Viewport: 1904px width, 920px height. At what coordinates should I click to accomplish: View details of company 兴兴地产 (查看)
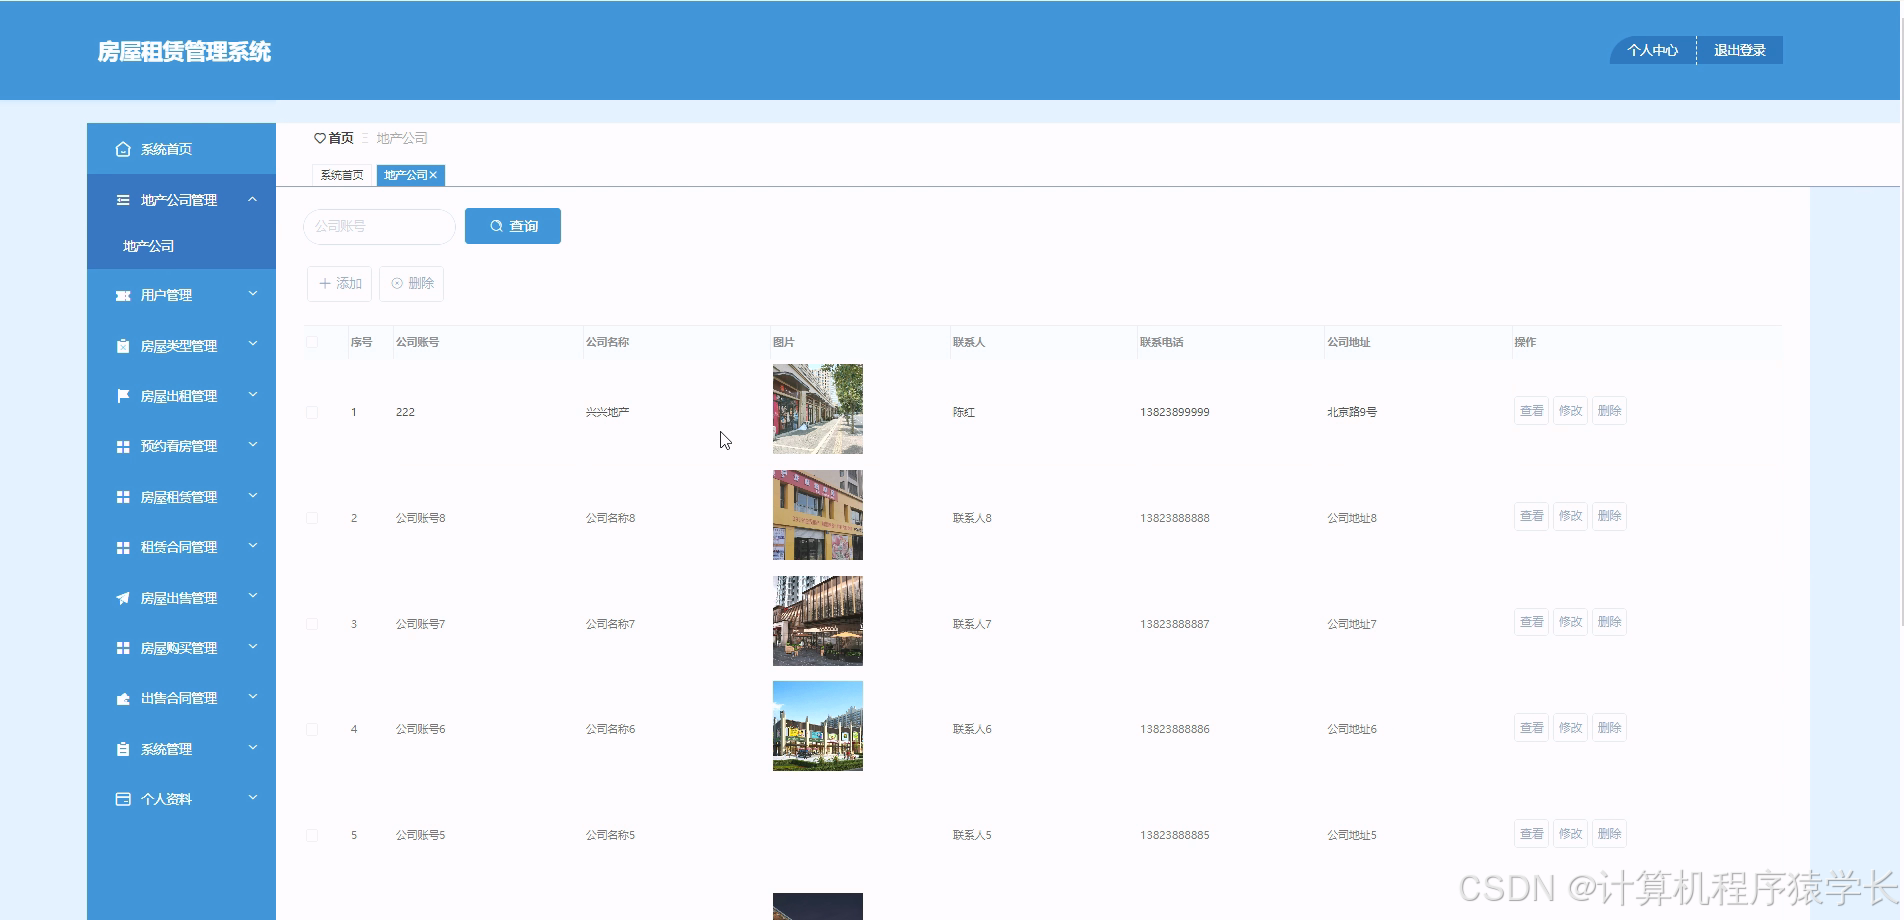click(x=1532, y=411)
